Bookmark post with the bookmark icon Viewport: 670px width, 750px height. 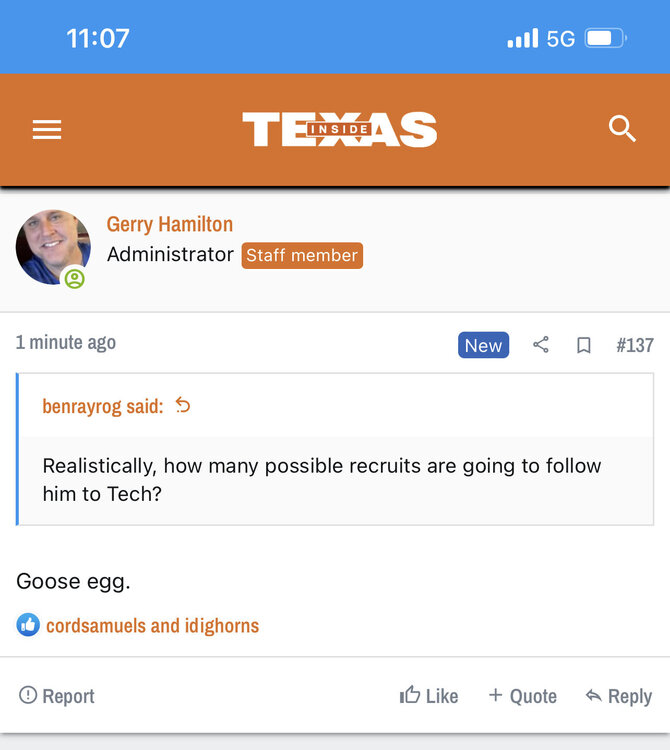tap(584, 345)
